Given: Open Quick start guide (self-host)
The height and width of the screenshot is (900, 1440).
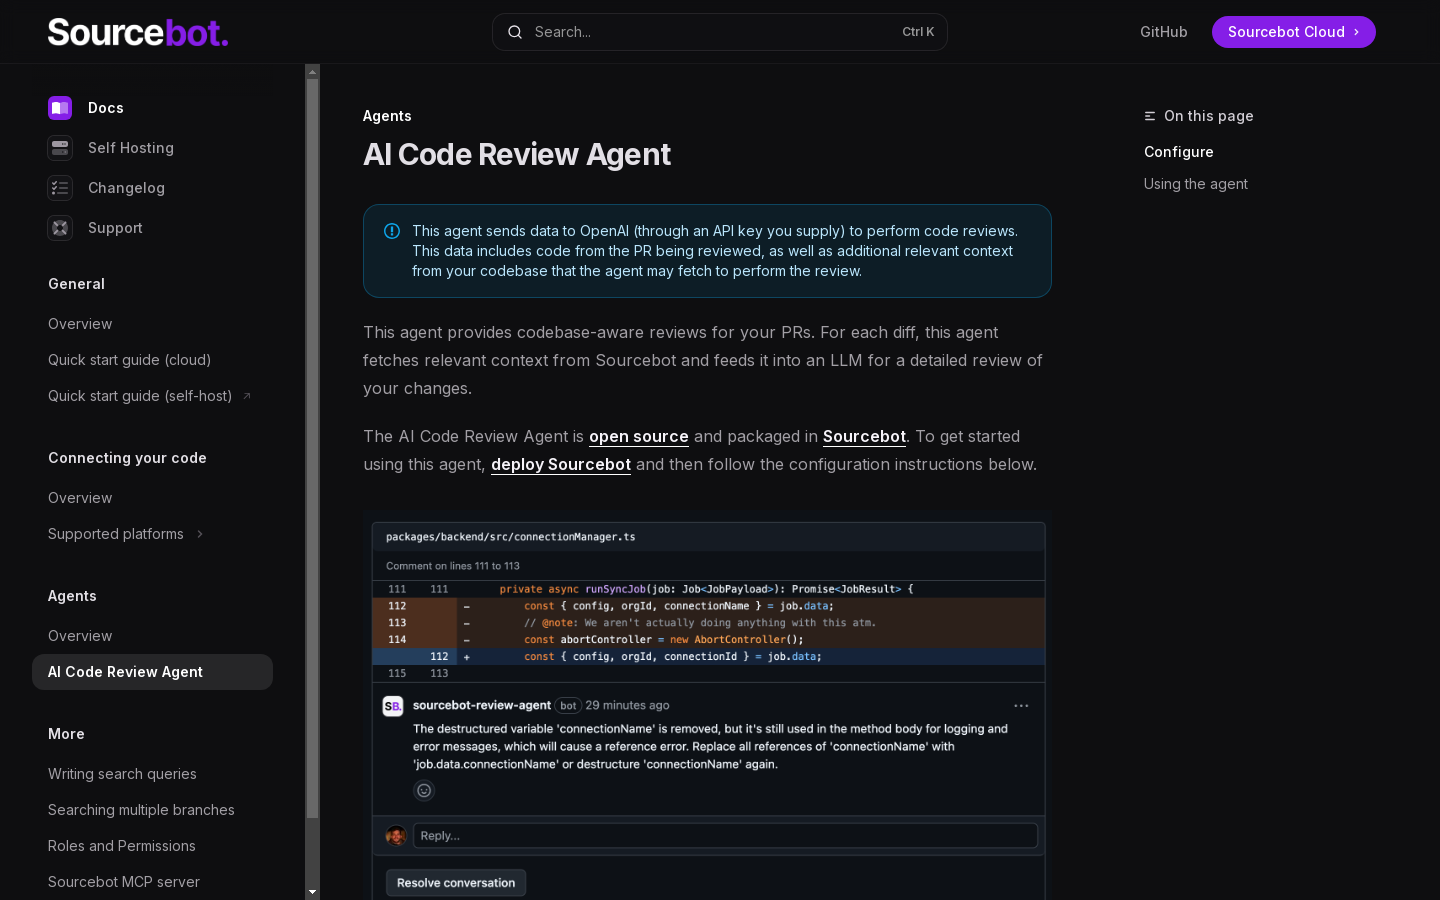Looking at the screenshot, I should coord(140,396).
